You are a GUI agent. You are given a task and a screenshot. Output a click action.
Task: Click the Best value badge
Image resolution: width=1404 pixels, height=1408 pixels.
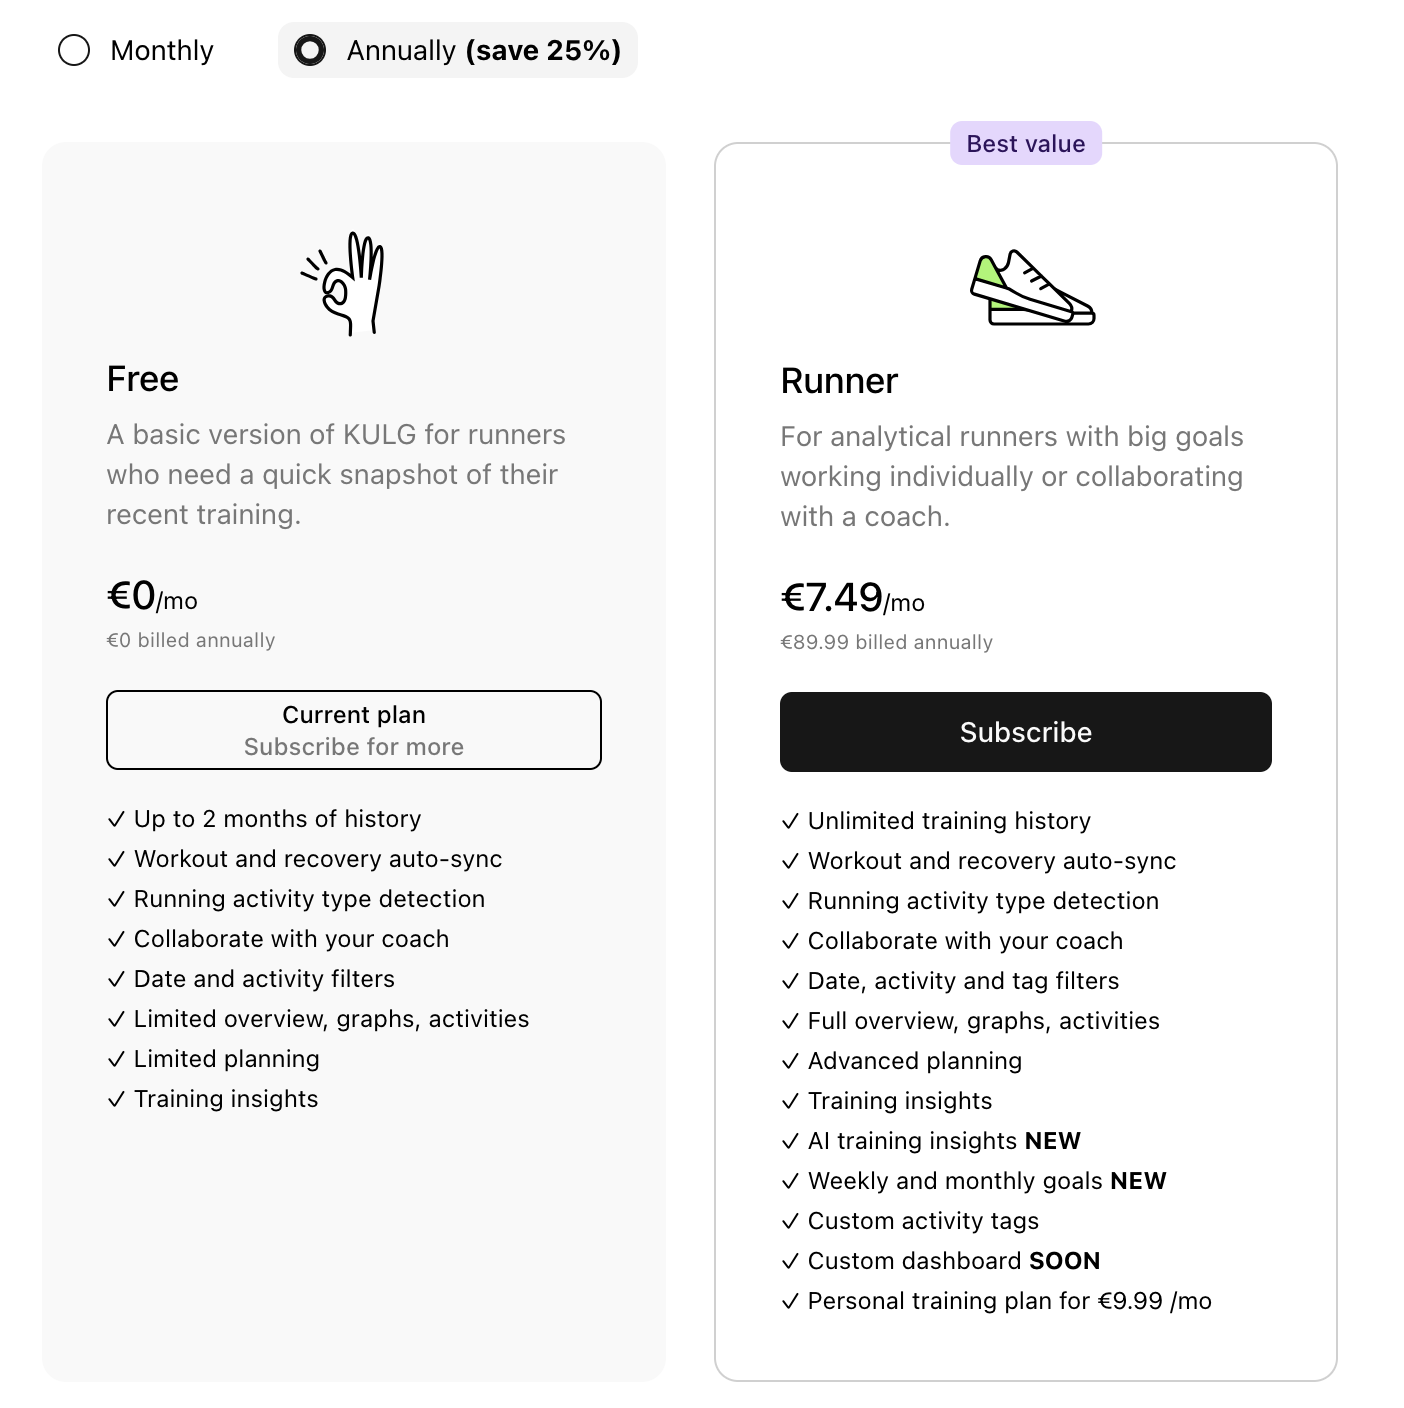pyautogui.click(x=1025, y=143)
